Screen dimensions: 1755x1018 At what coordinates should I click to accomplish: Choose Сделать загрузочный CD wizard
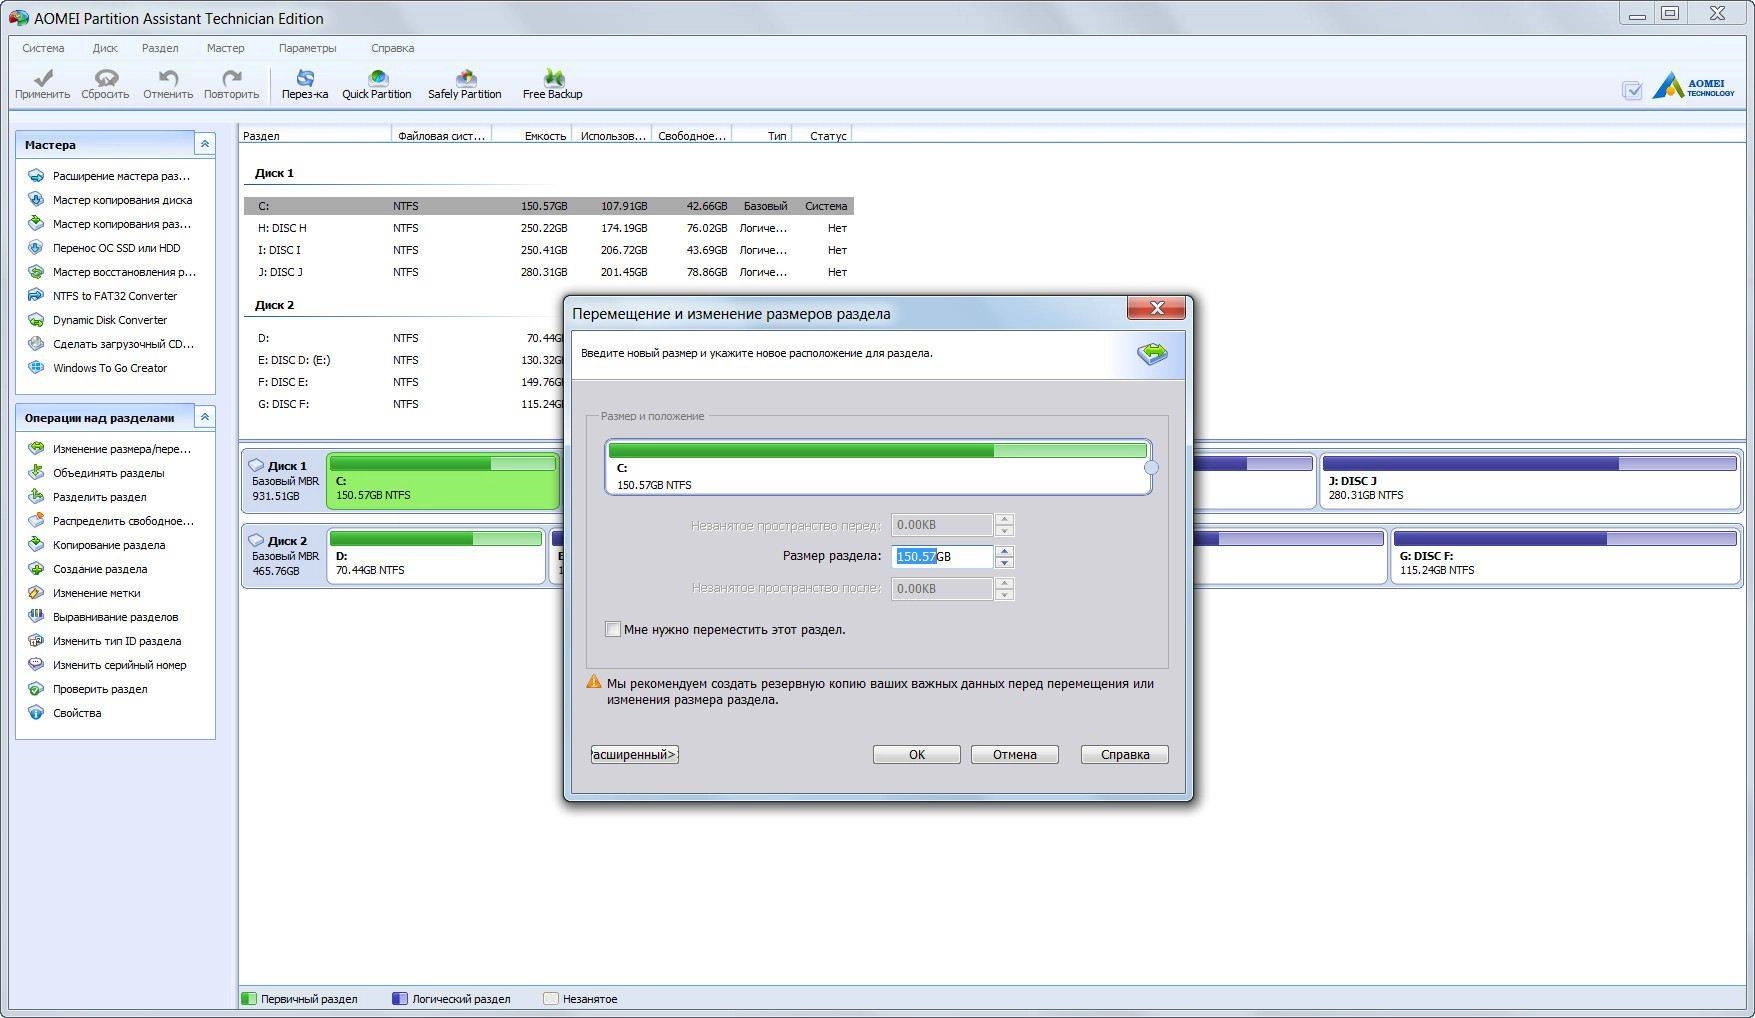click(x=111, y=344)
